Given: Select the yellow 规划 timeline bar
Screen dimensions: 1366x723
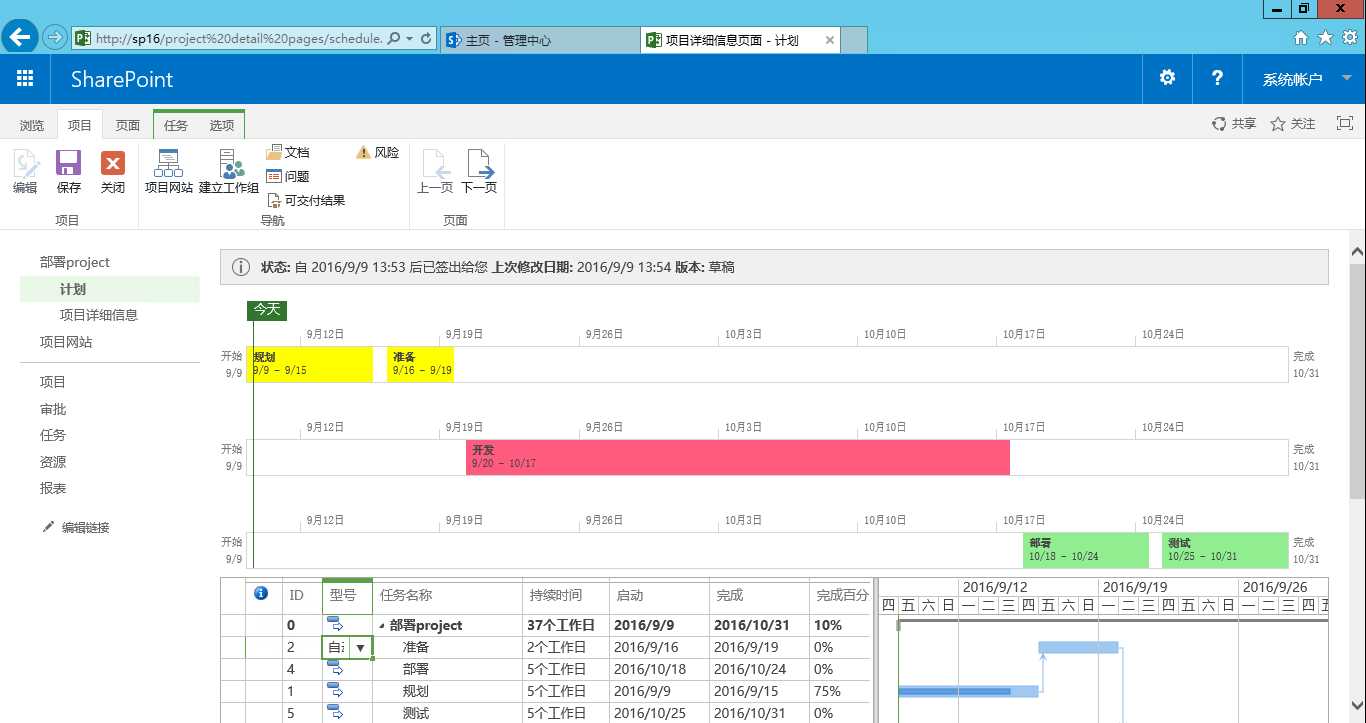Looking at the screenshot, I should [x=310, y=364].
